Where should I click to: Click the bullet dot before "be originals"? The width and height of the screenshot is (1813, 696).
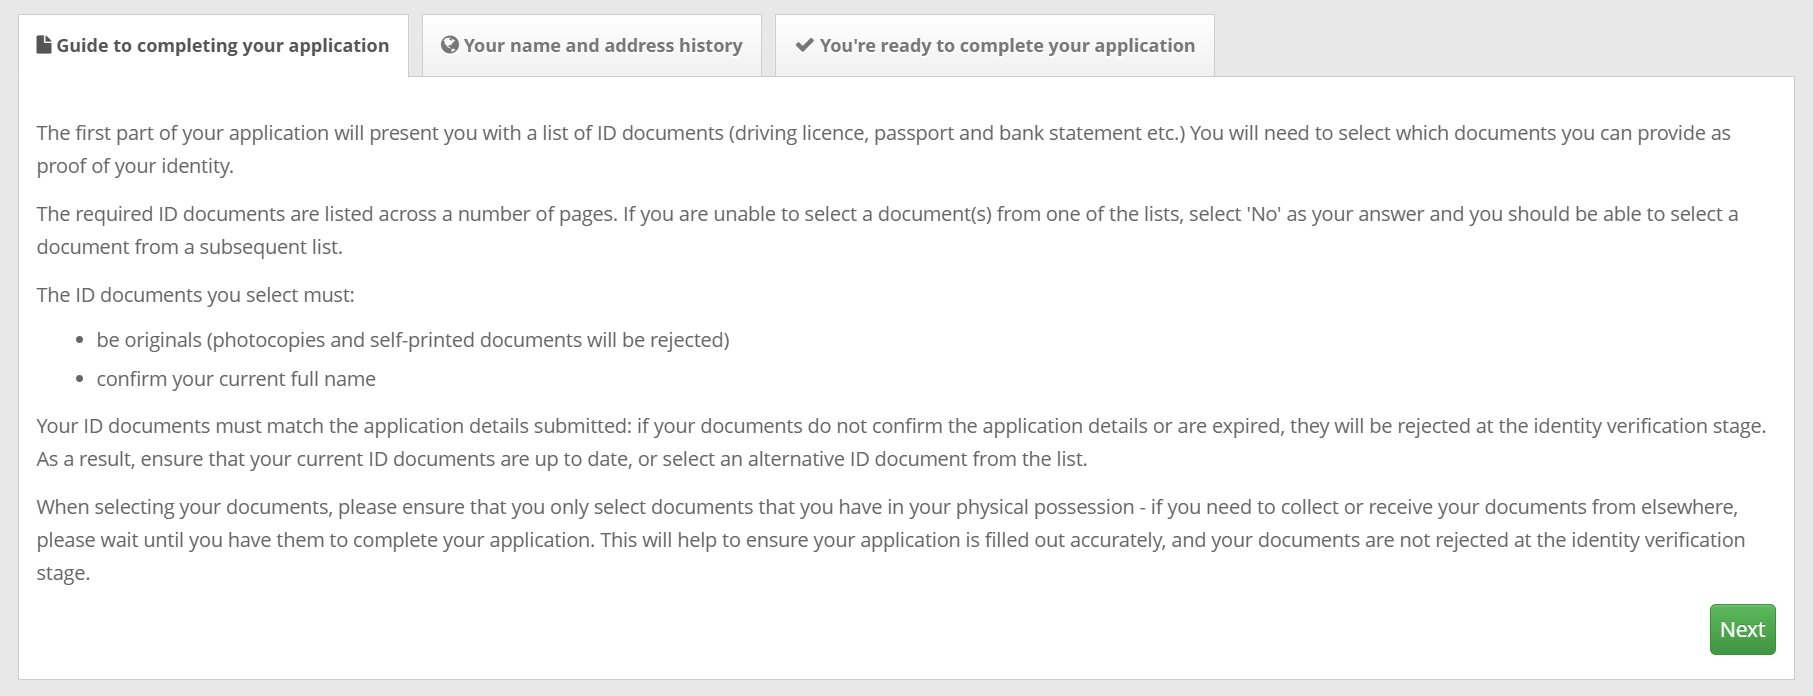80,341
